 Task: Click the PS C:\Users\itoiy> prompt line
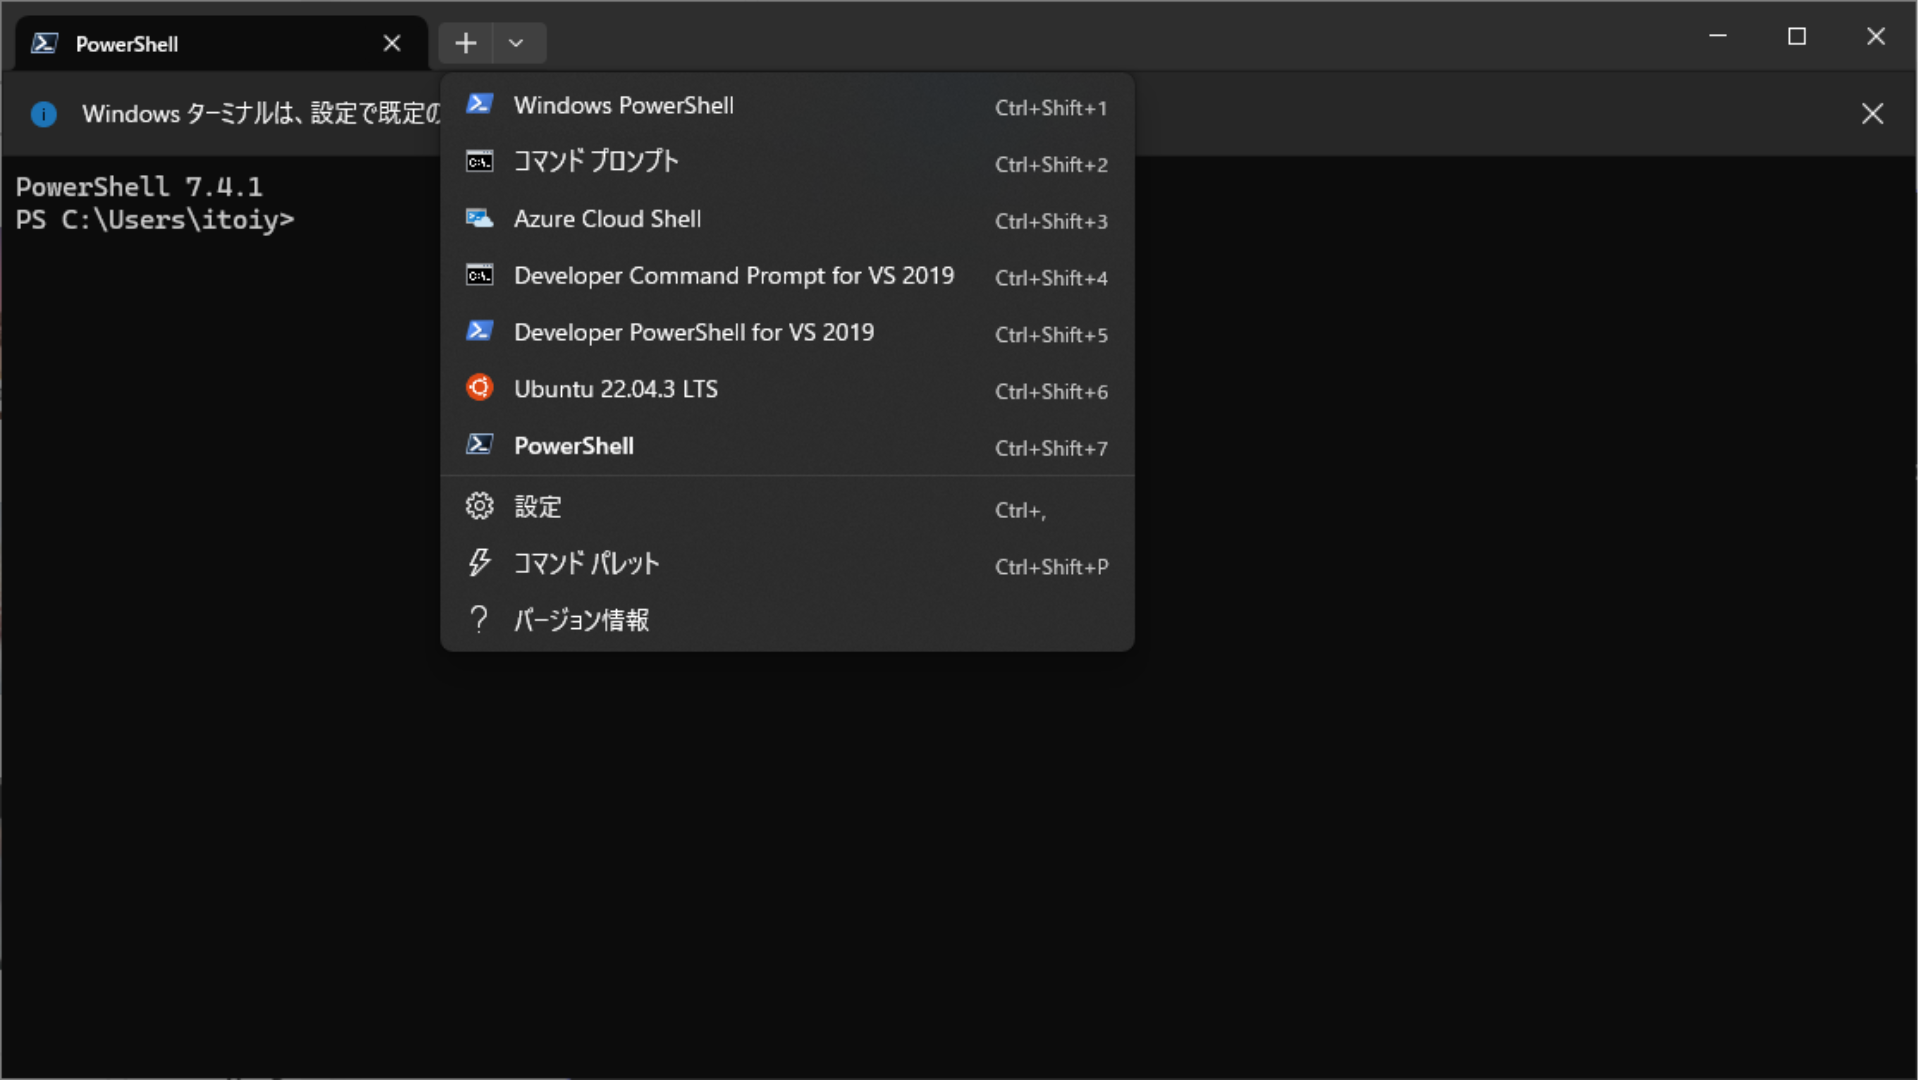tap(155, 220)
